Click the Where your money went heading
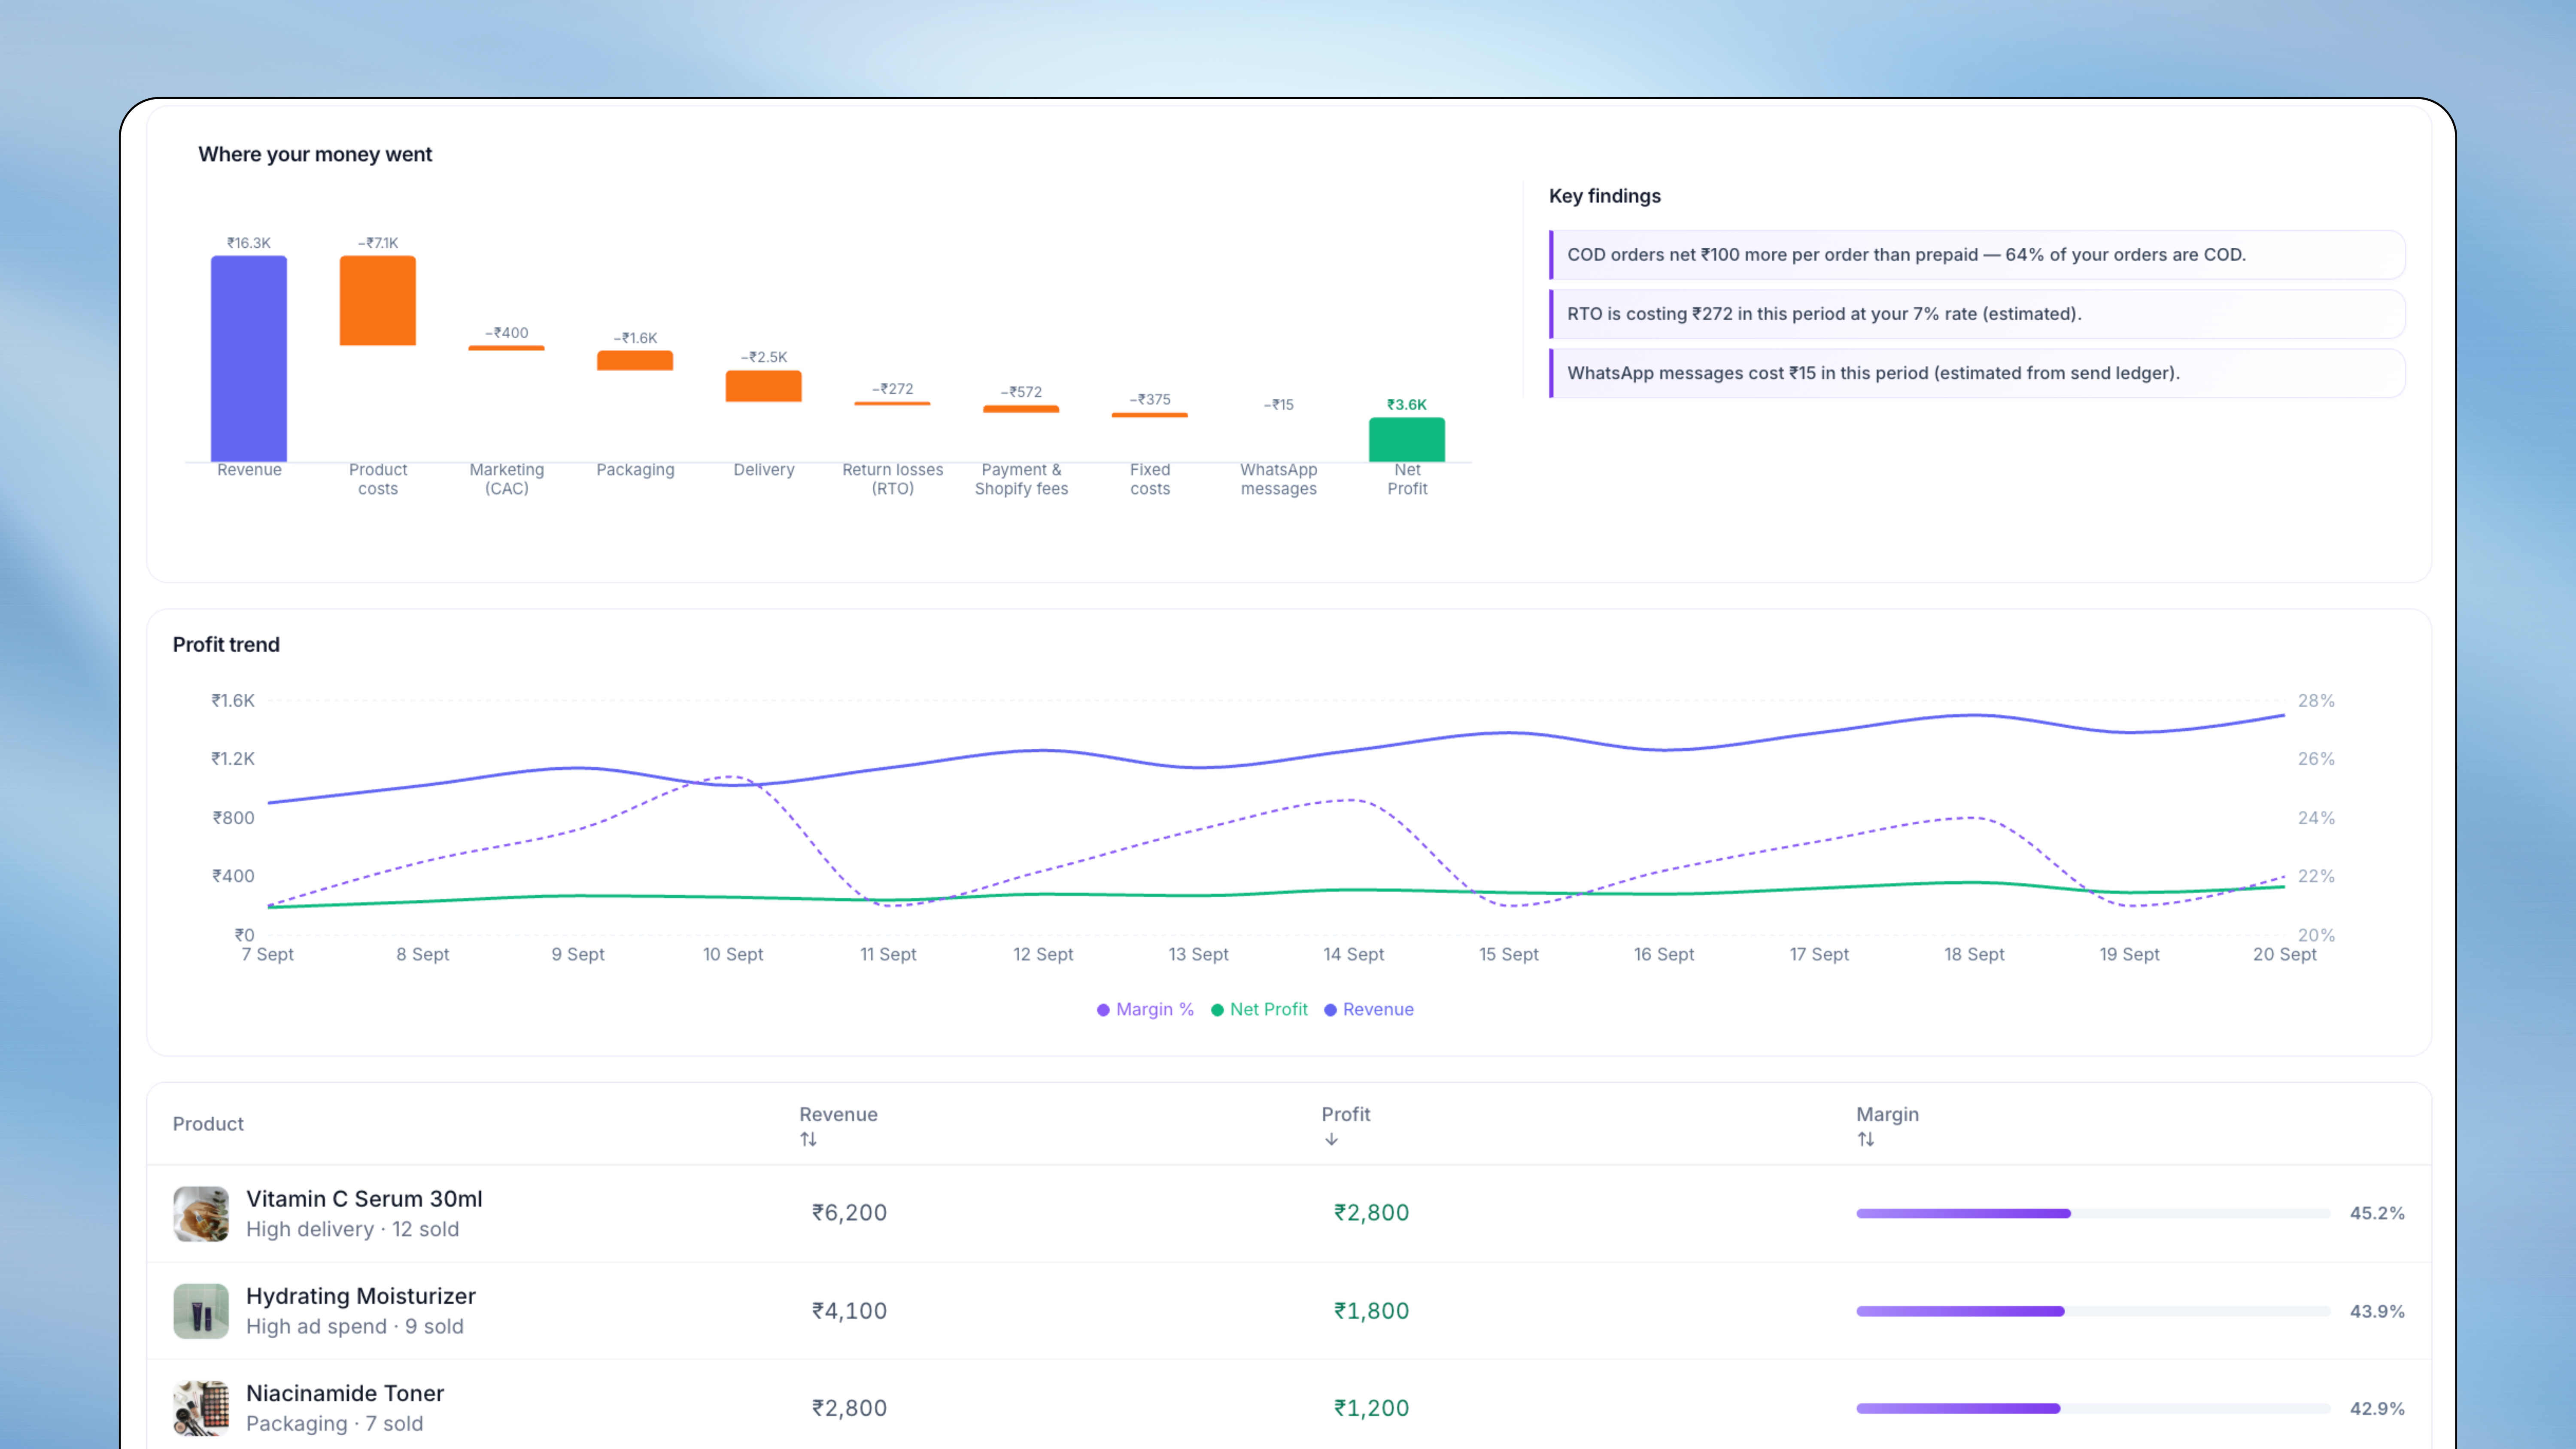This screenshot has height=1449, width=2576. pos(315,154)
